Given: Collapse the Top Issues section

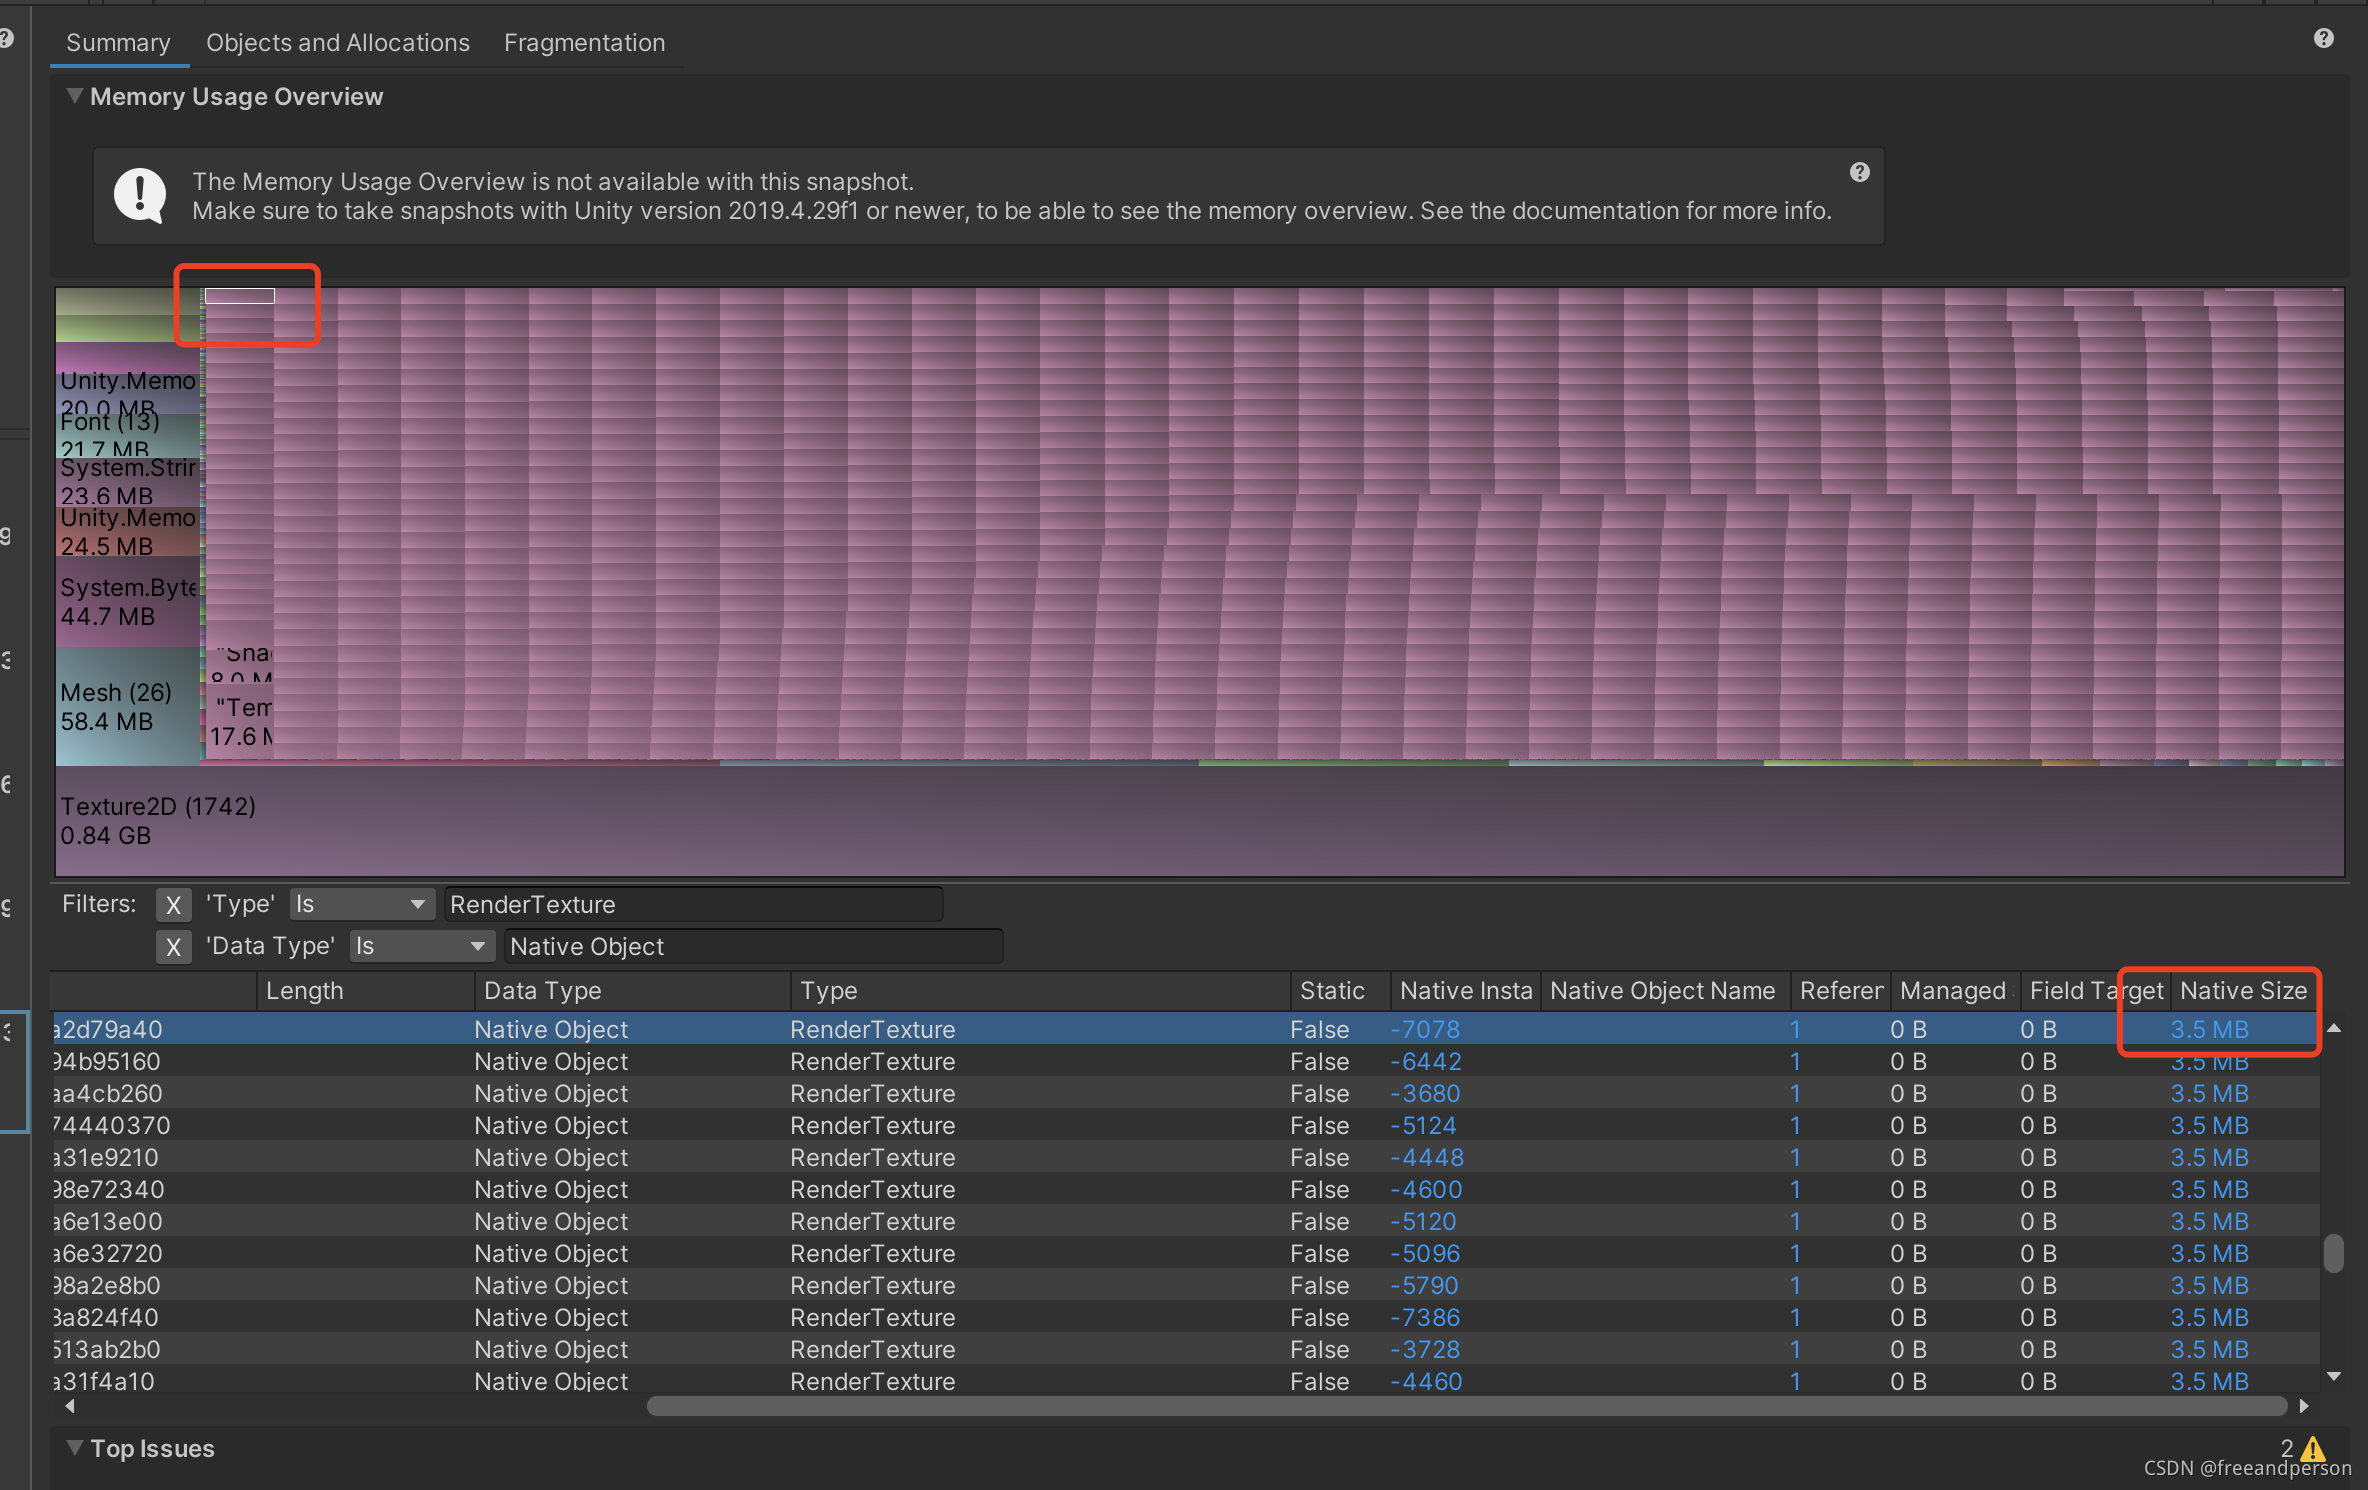Looking at the screenshot, I should [x=74, y=1448].
